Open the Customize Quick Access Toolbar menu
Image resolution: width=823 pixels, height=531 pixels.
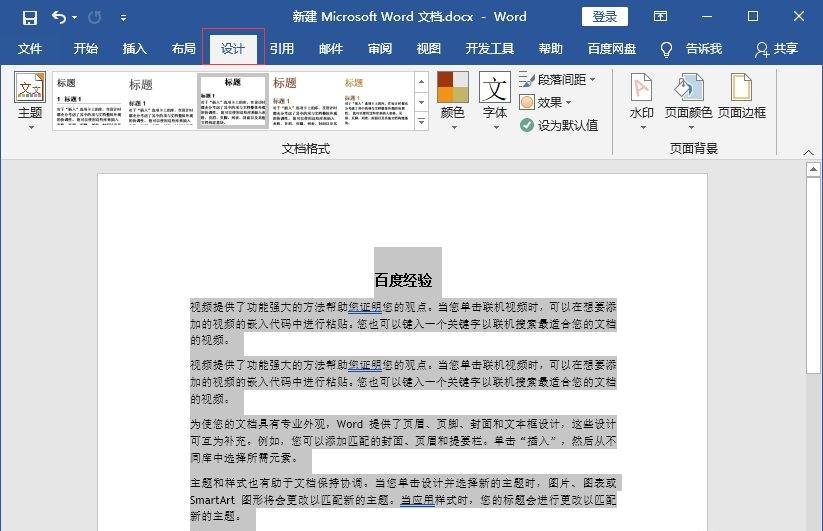point(123,18)
